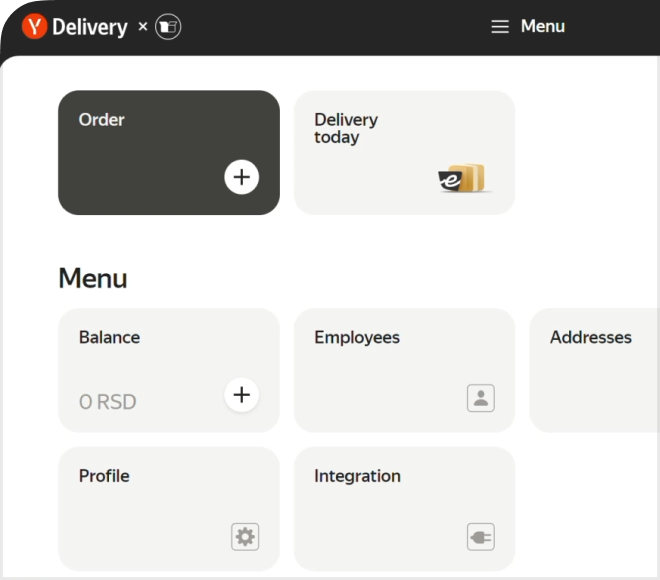Image resolution: width=660 pixels, height=580 pixels.
Task: Open the hamburger menu icon
Action: click(x=500, y=27)
